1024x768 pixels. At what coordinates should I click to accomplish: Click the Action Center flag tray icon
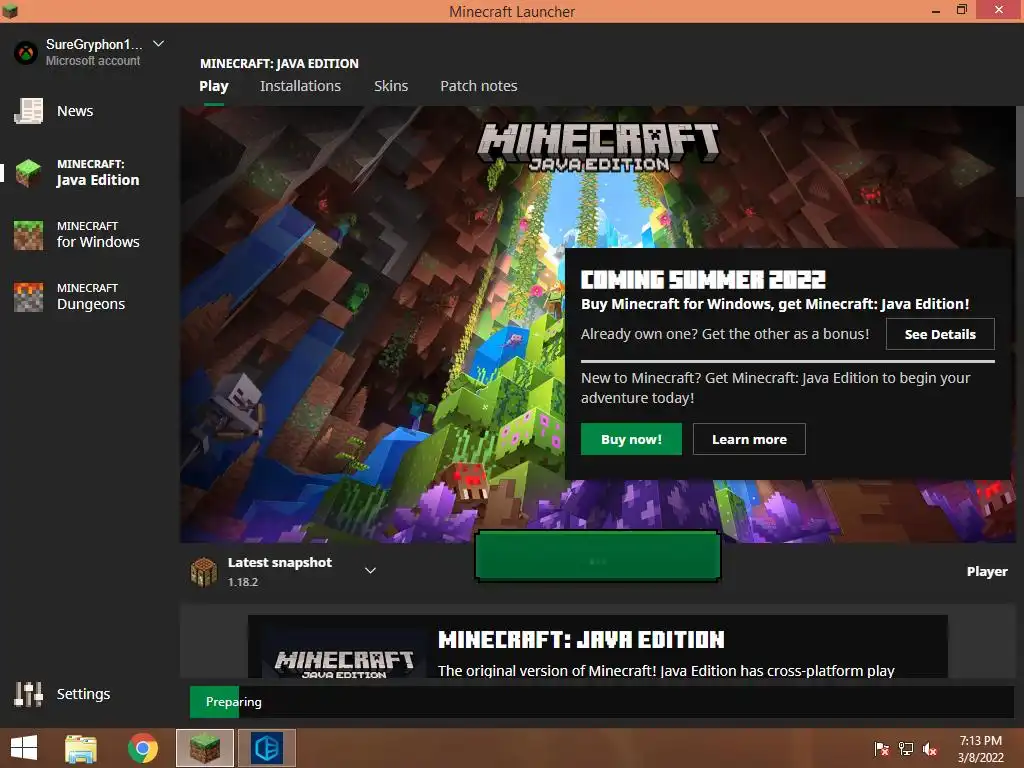881,749
